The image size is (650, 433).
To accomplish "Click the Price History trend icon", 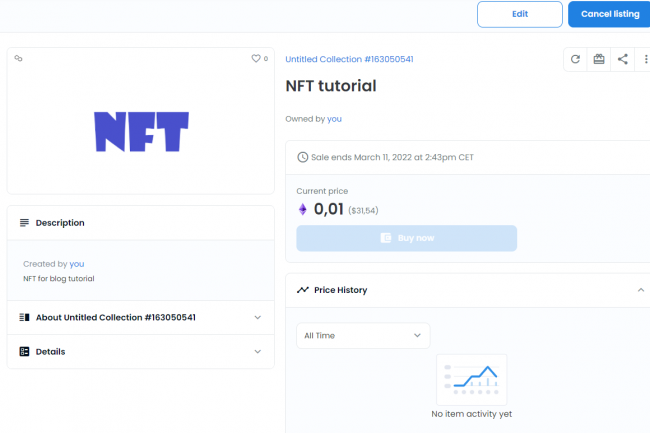I will click(303, 290).
